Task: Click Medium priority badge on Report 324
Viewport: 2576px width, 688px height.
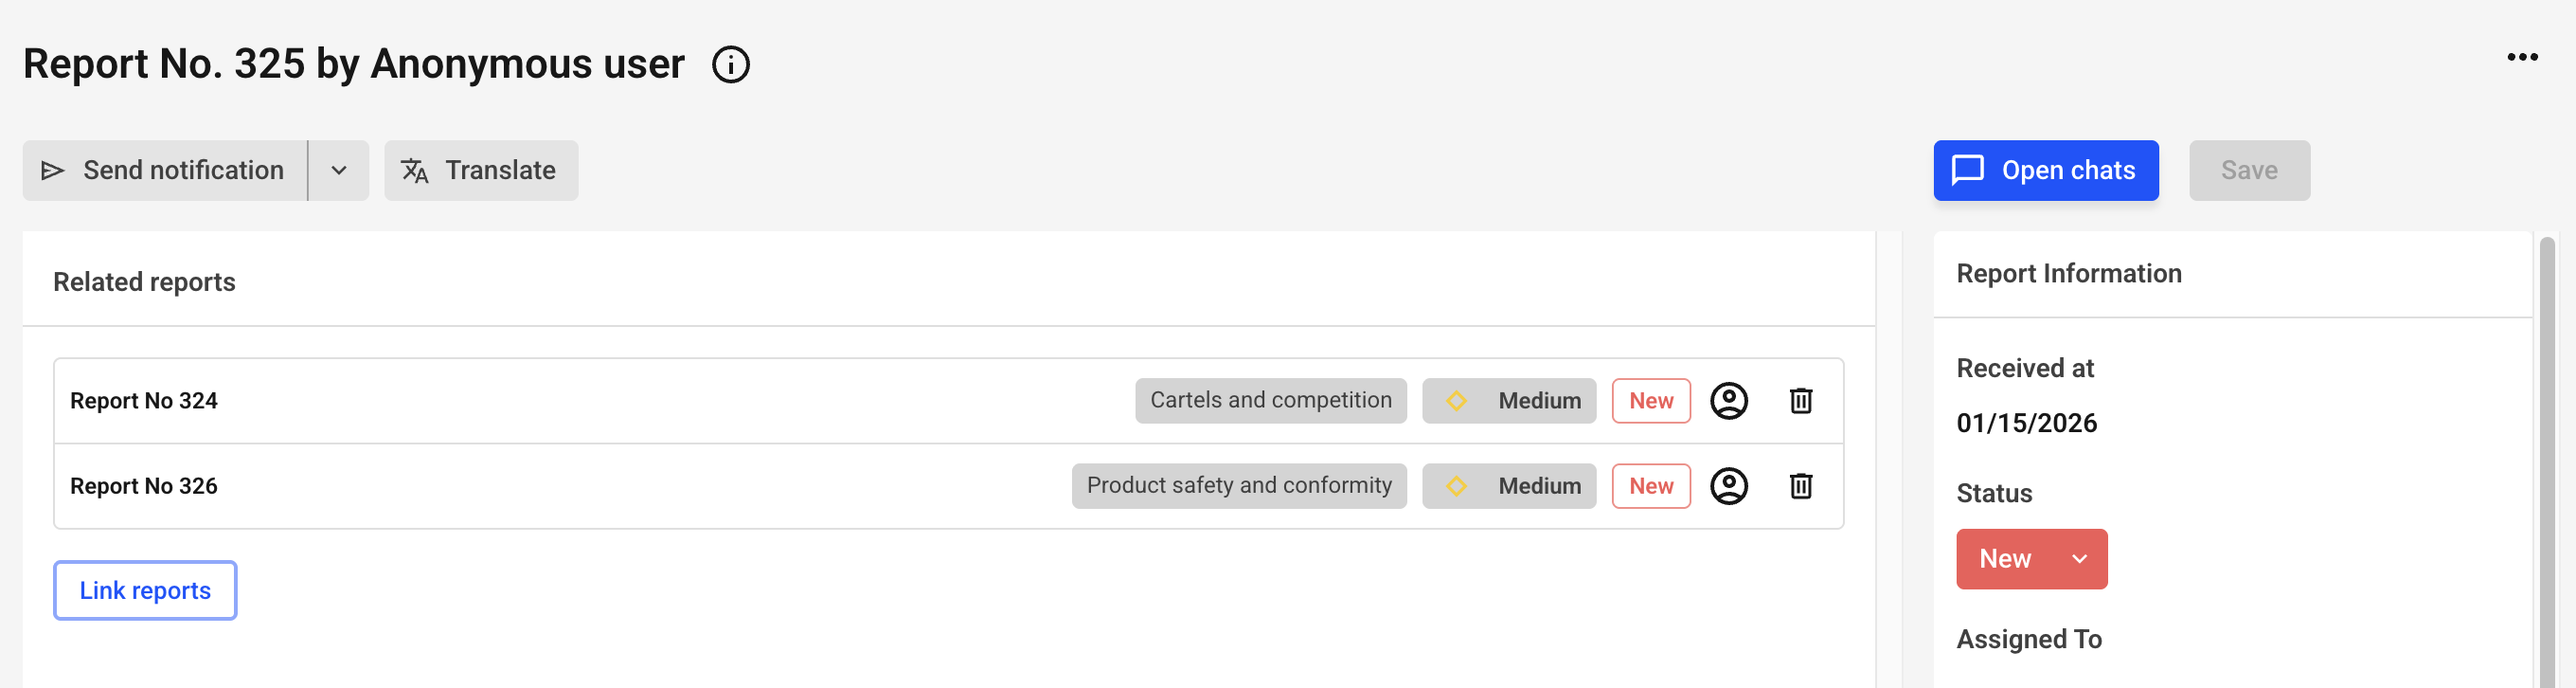Action: [x=1508, y=401]
